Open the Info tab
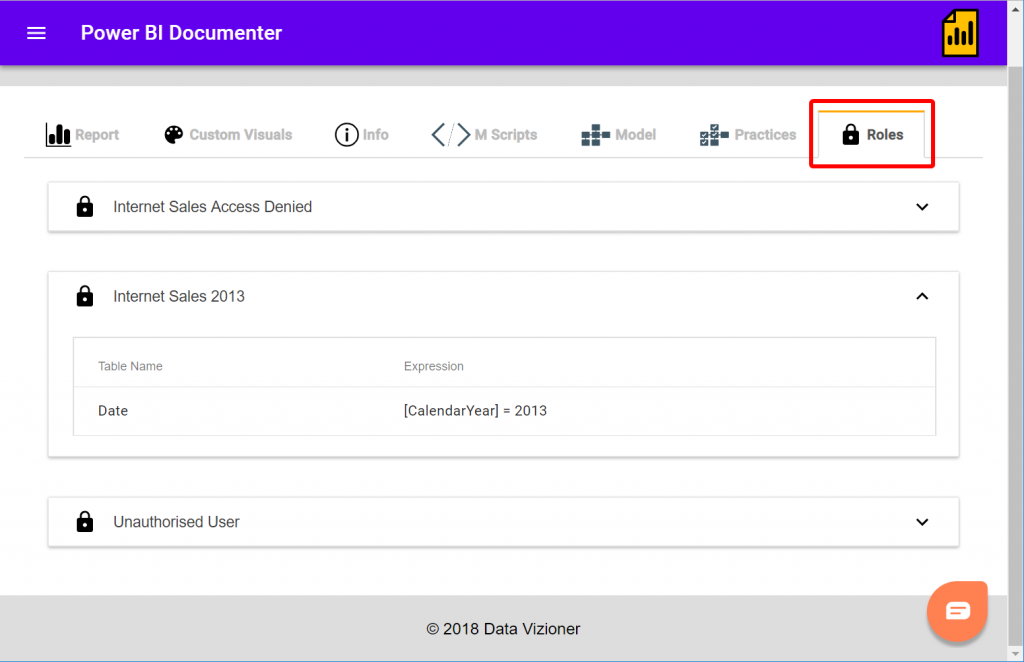 tap(362, 134)
